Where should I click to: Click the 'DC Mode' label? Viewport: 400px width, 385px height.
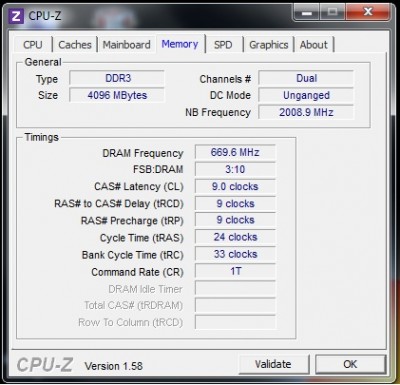tap(230, 95)
